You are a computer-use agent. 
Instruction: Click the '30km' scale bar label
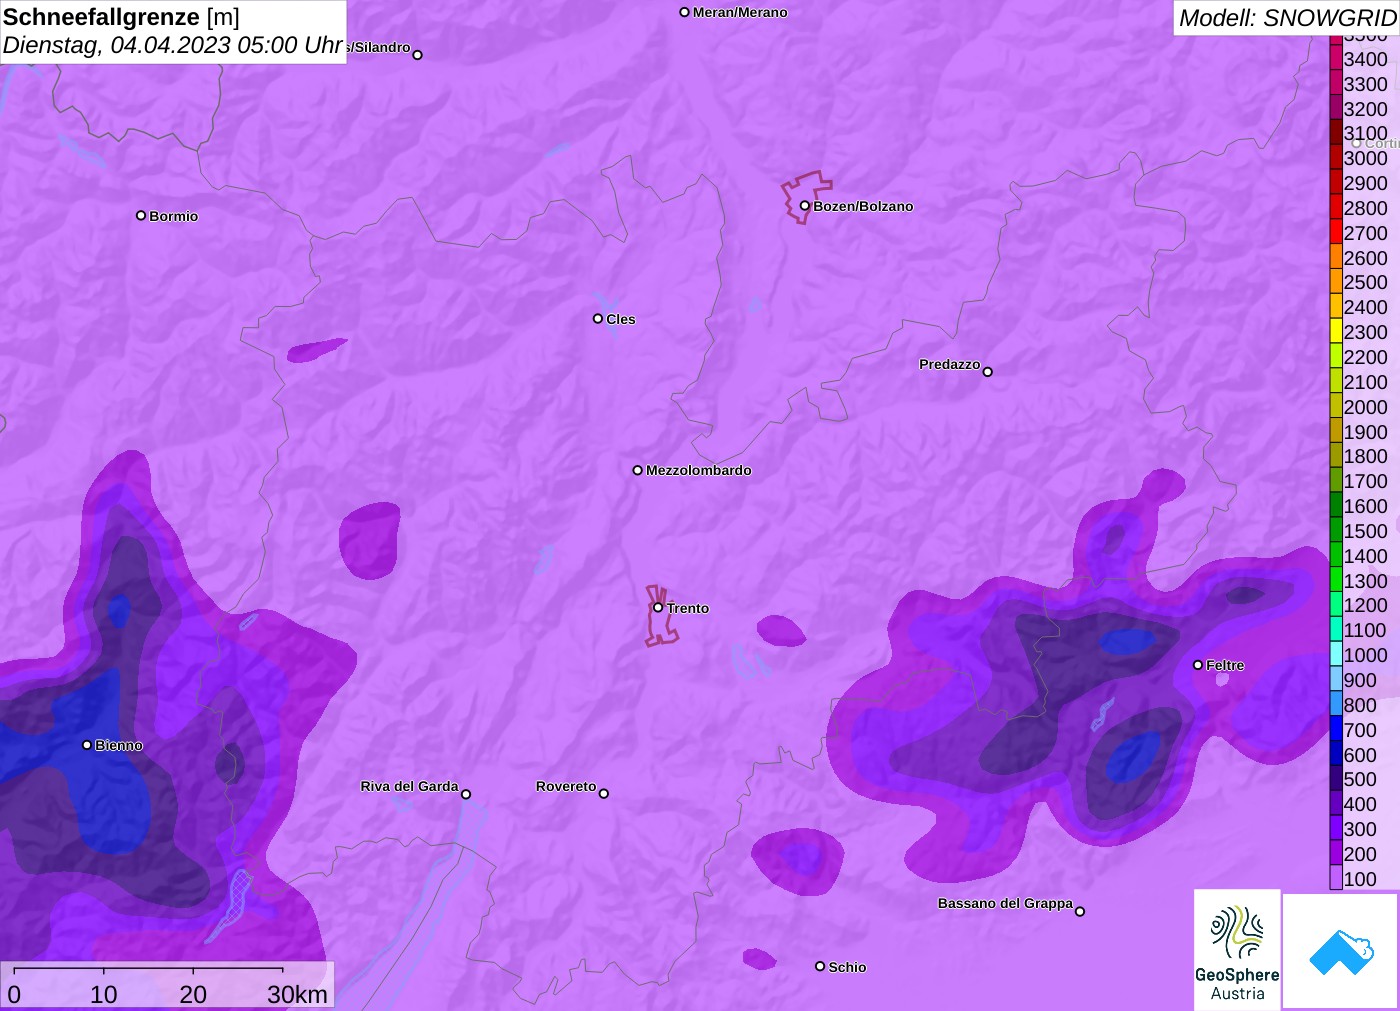297,995
